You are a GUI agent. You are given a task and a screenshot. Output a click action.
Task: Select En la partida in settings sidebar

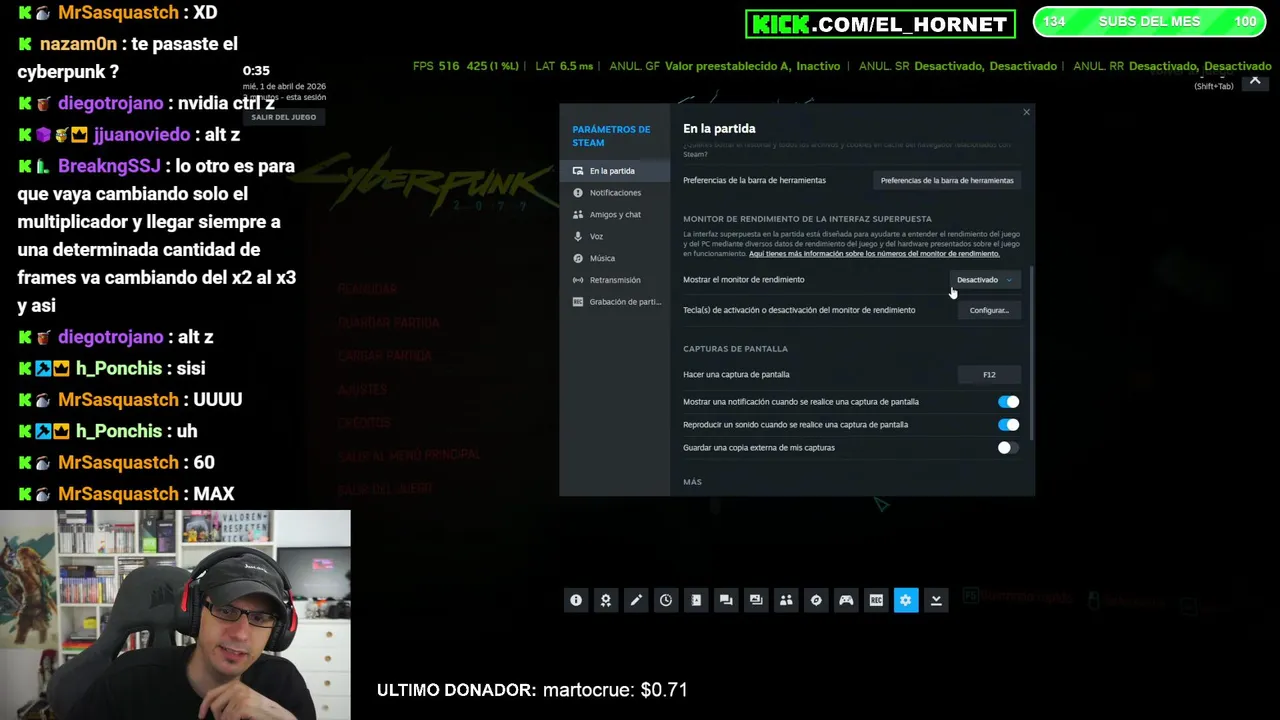[x=614, y=171]
